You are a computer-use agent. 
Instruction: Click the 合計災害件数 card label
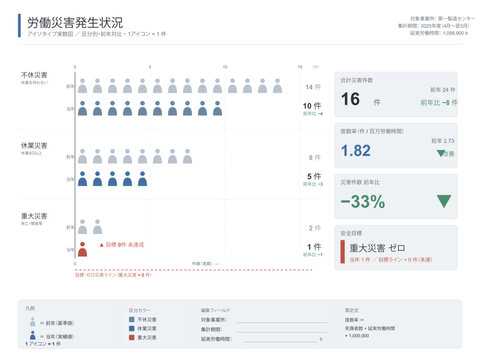click(357, 80)
